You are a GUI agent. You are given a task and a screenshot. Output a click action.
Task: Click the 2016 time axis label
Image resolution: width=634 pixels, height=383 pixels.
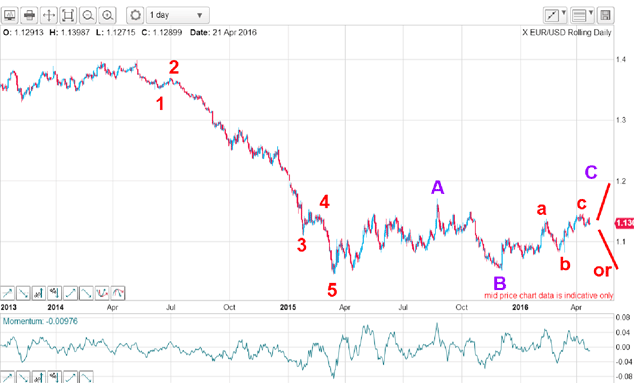coord(520,307)
